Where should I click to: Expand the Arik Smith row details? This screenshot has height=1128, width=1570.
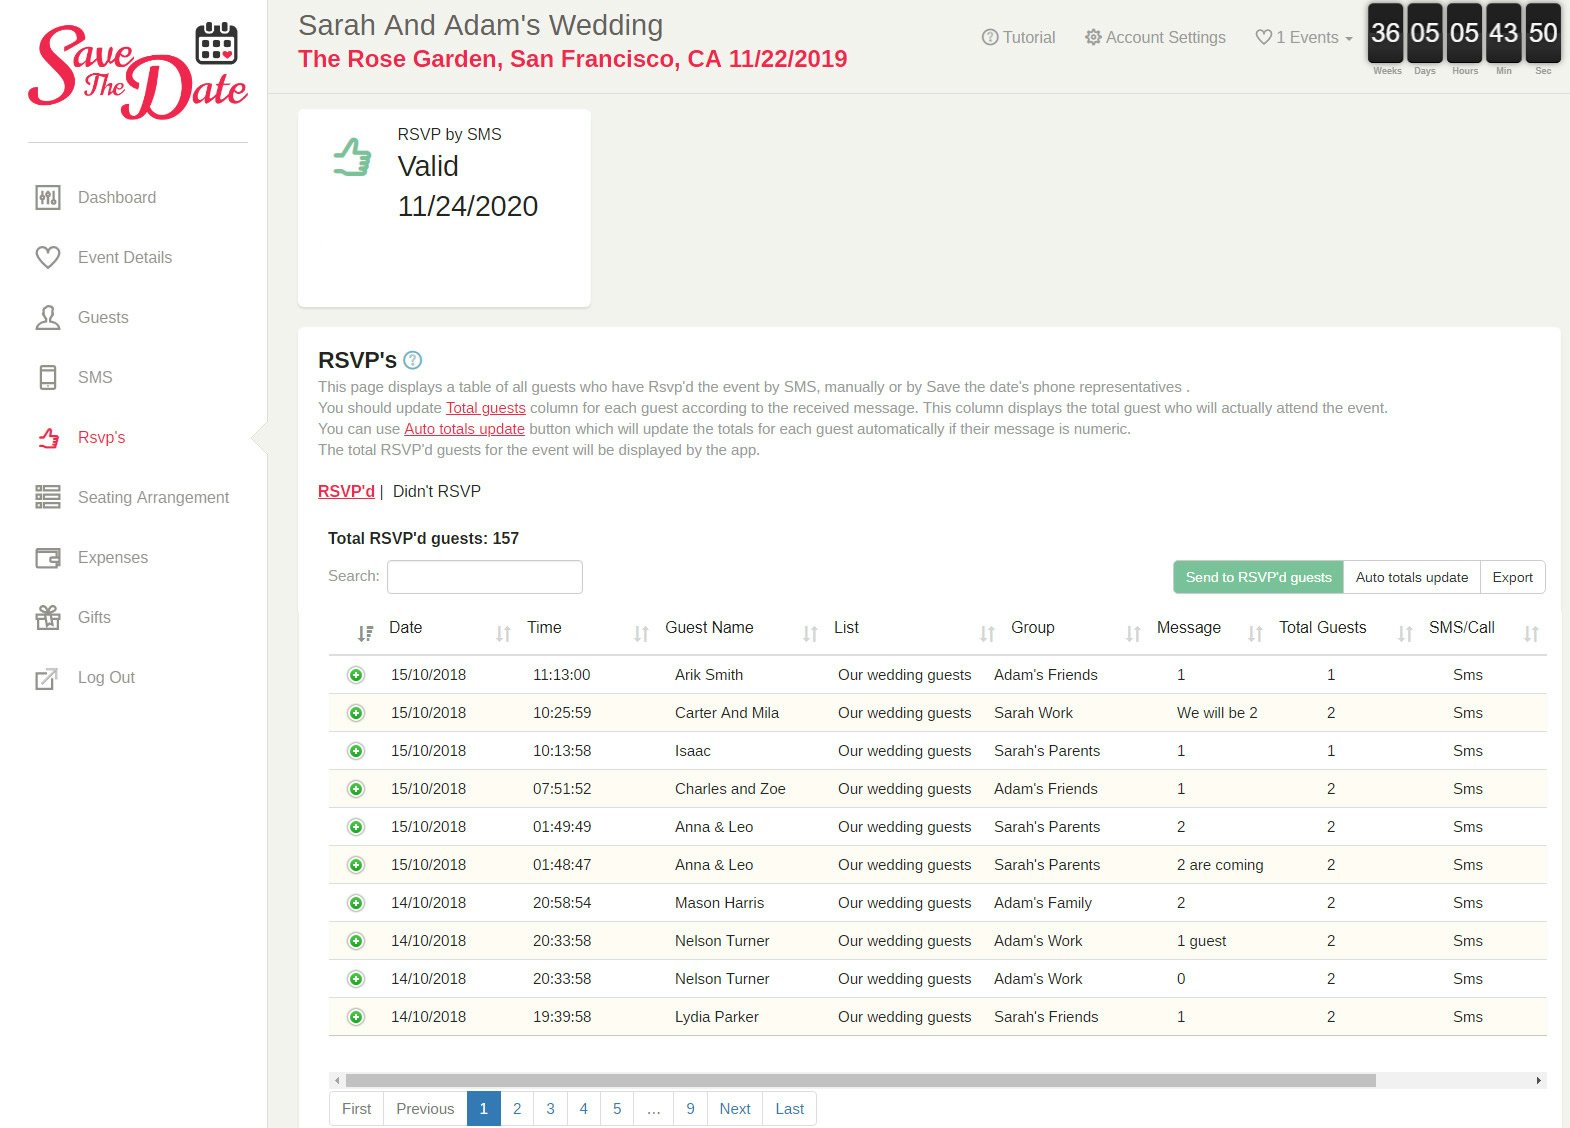356,675
